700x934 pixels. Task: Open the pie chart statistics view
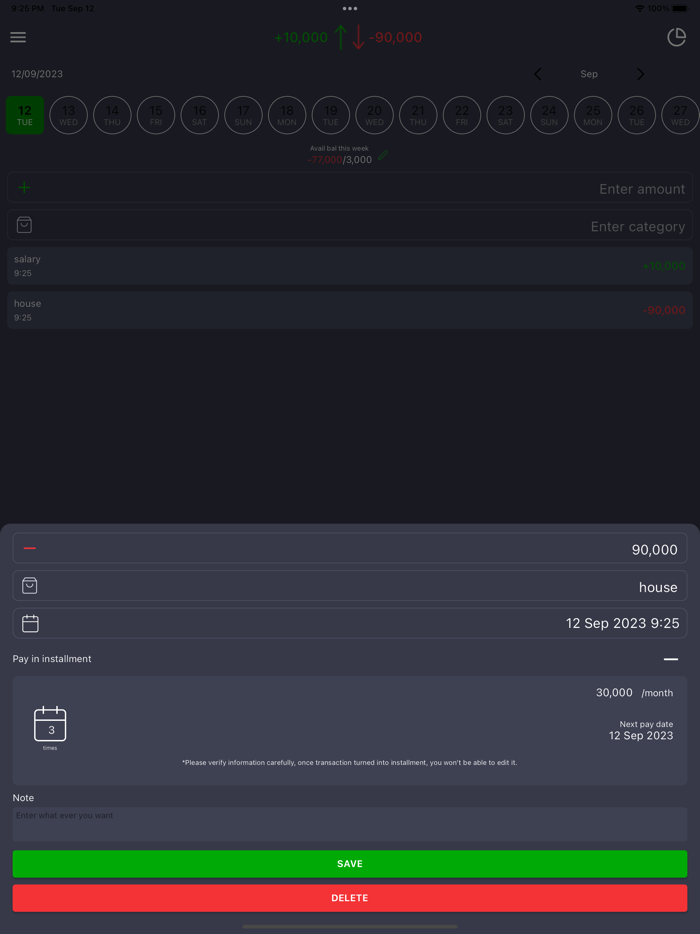point(676,37)
